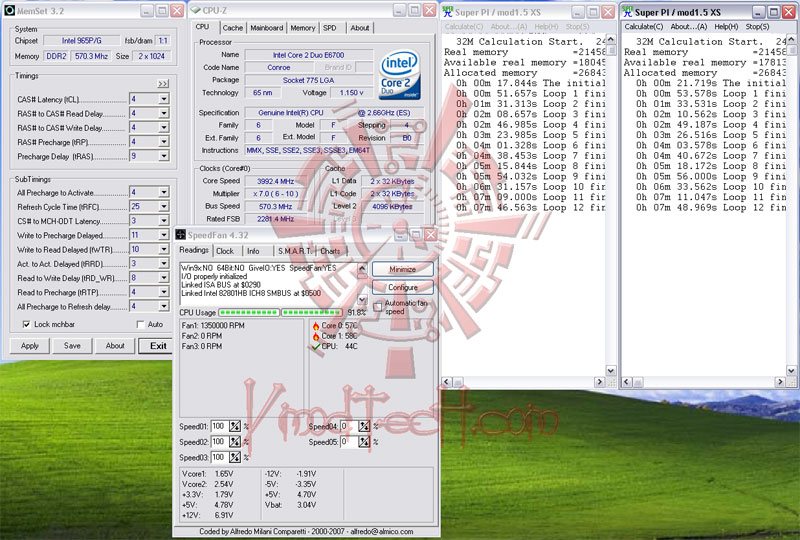Open CAS# Latency (tCL) dropdown

163,99
